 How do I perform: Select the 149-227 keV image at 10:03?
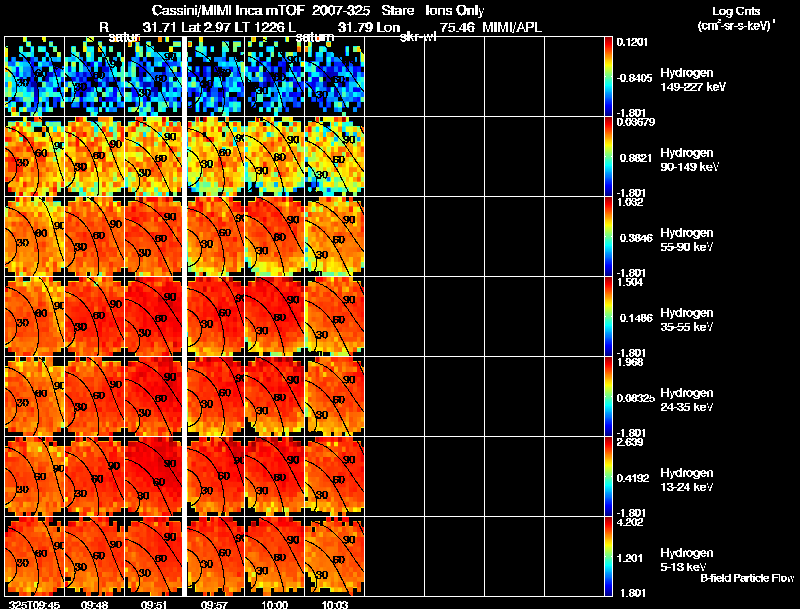tap(335, 77)
